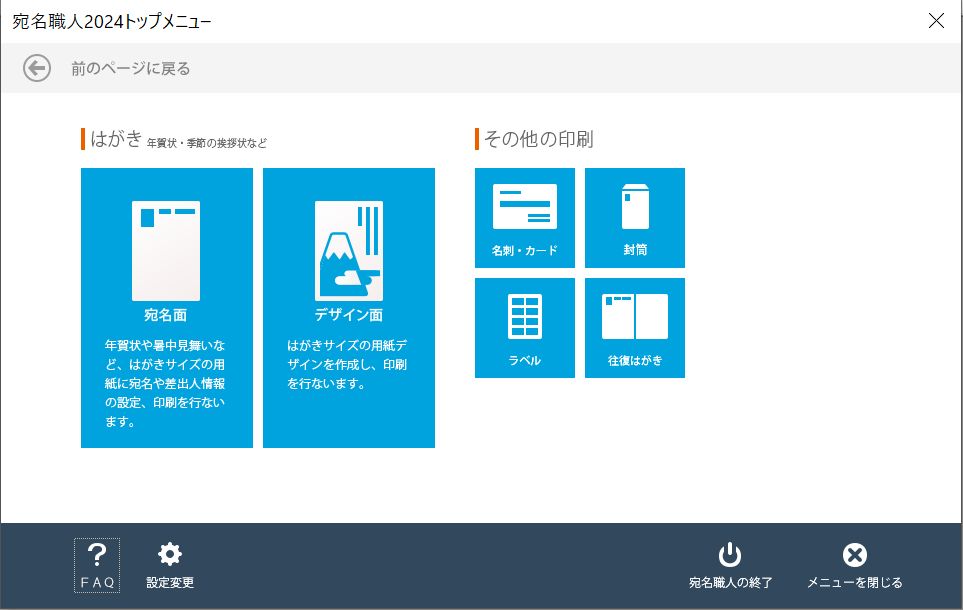Close the menu using メニューを閉じる icon
The width and height of the screenshot is (963, 610).
(x=855, y=562)
